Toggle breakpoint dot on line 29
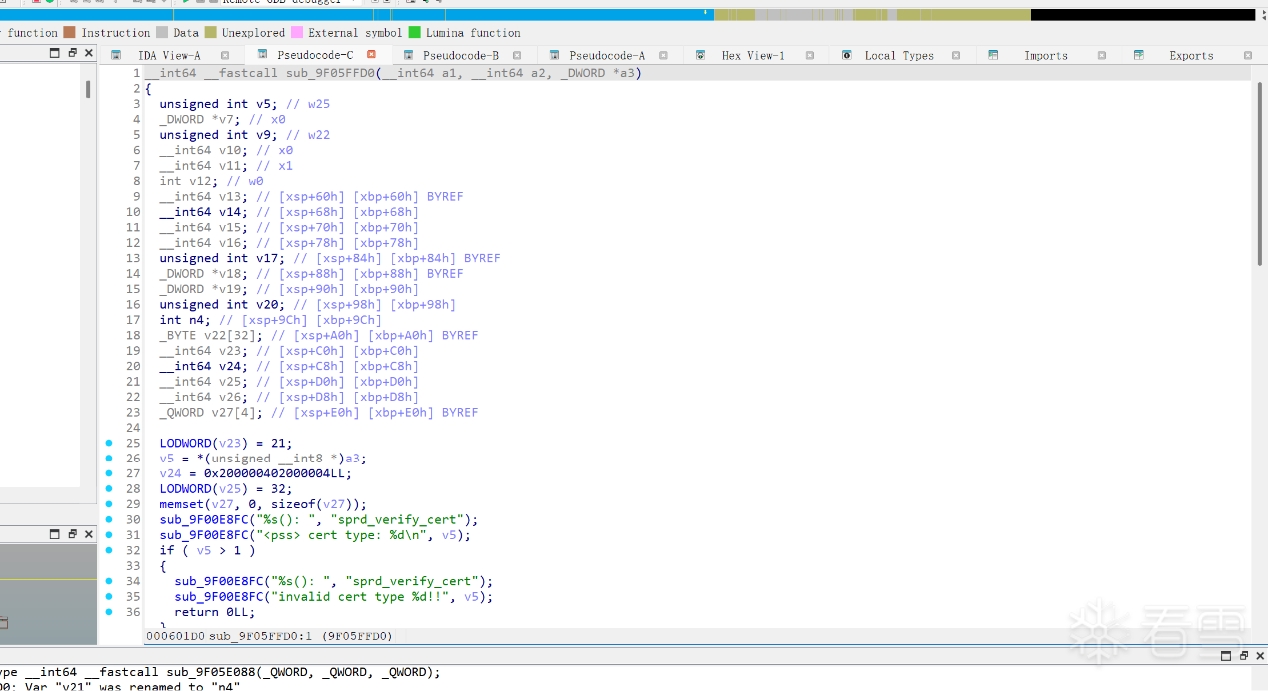Image resolution: width=1268 pixels, height=691 pixels. point(108,505)
